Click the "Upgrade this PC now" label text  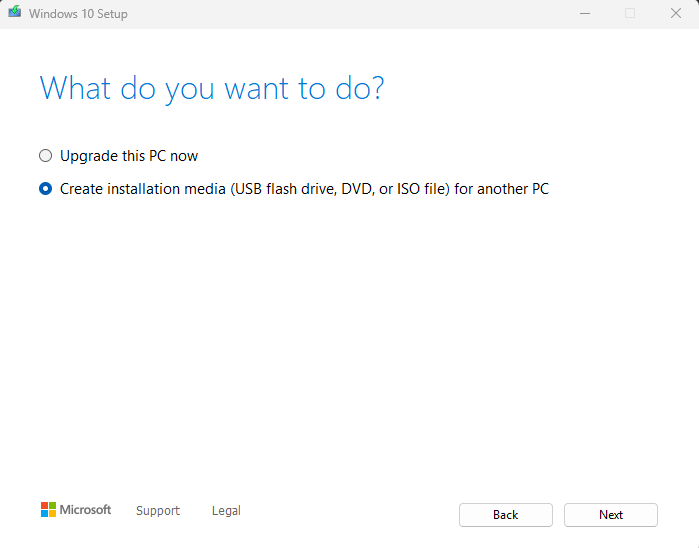(x=129, y=156)
